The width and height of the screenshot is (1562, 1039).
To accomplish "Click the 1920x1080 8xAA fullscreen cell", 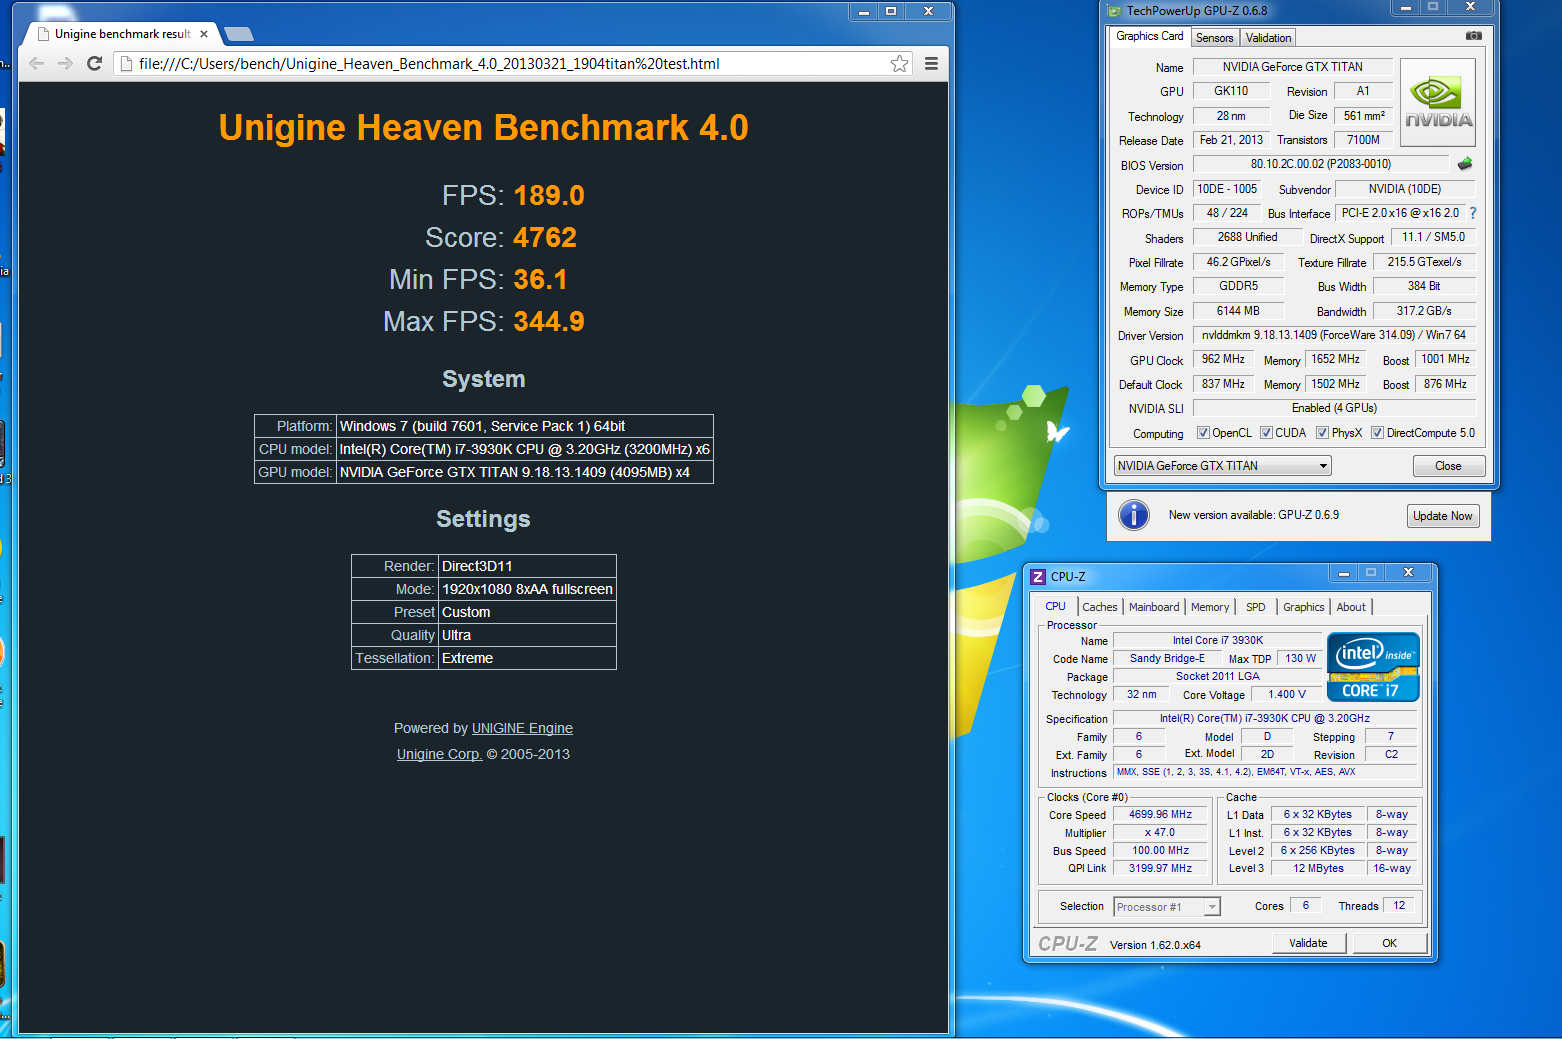I will 527,589.
